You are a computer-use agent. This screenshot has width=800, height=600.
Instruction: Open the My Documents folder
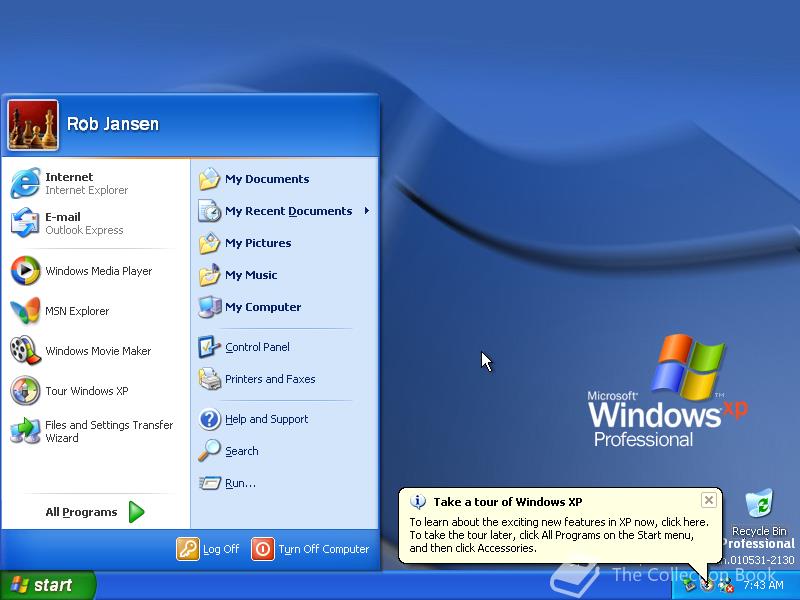click(x=285, y=179)
